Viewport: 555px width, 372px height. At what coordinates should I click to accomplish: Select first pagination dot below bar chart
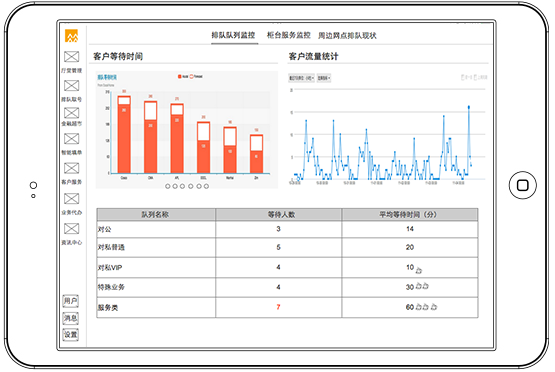(x=168, y=186)
